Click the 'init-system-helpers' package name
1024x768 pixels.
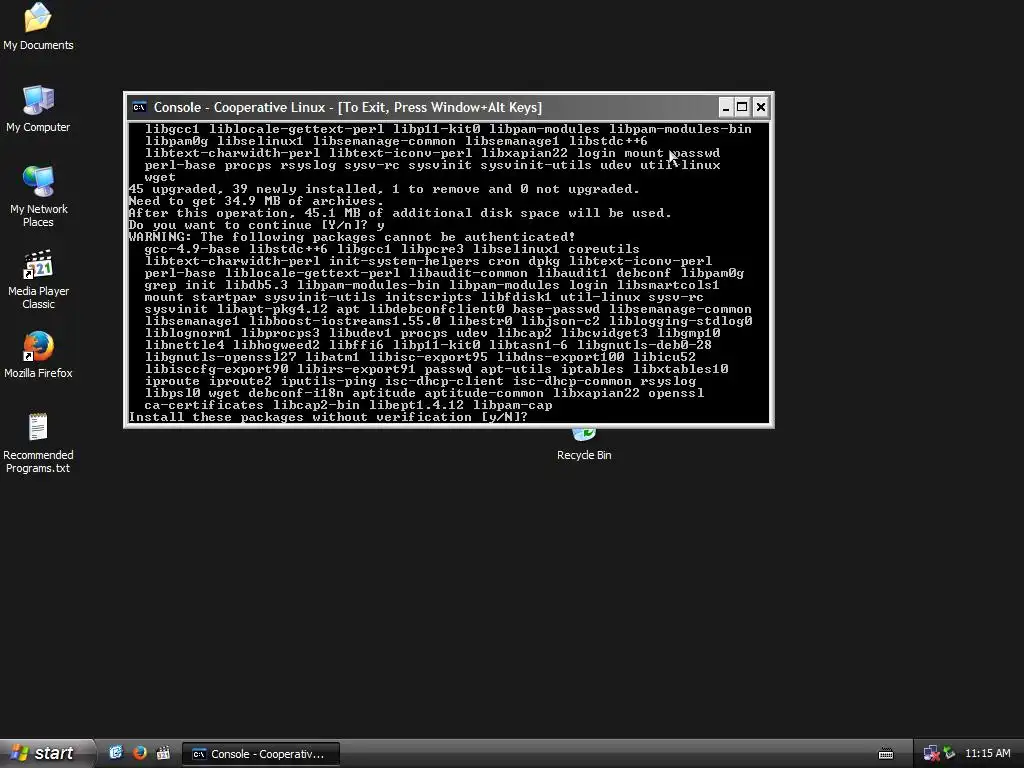(x=404, y=261)
